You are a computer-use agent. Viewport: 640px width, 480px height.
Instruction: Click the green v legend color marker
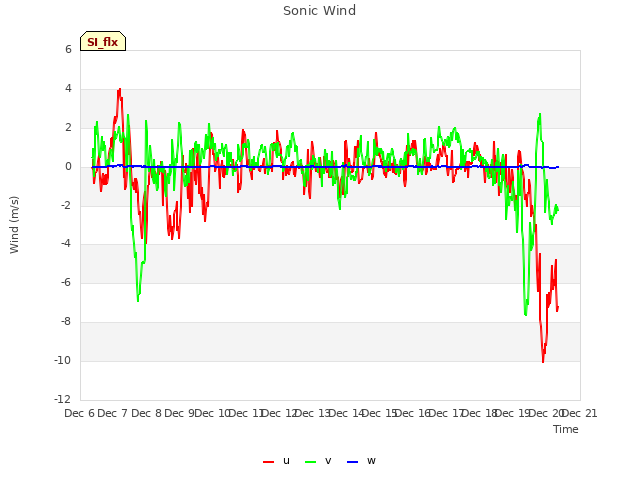pyautogui.click(x=310, y=462)
